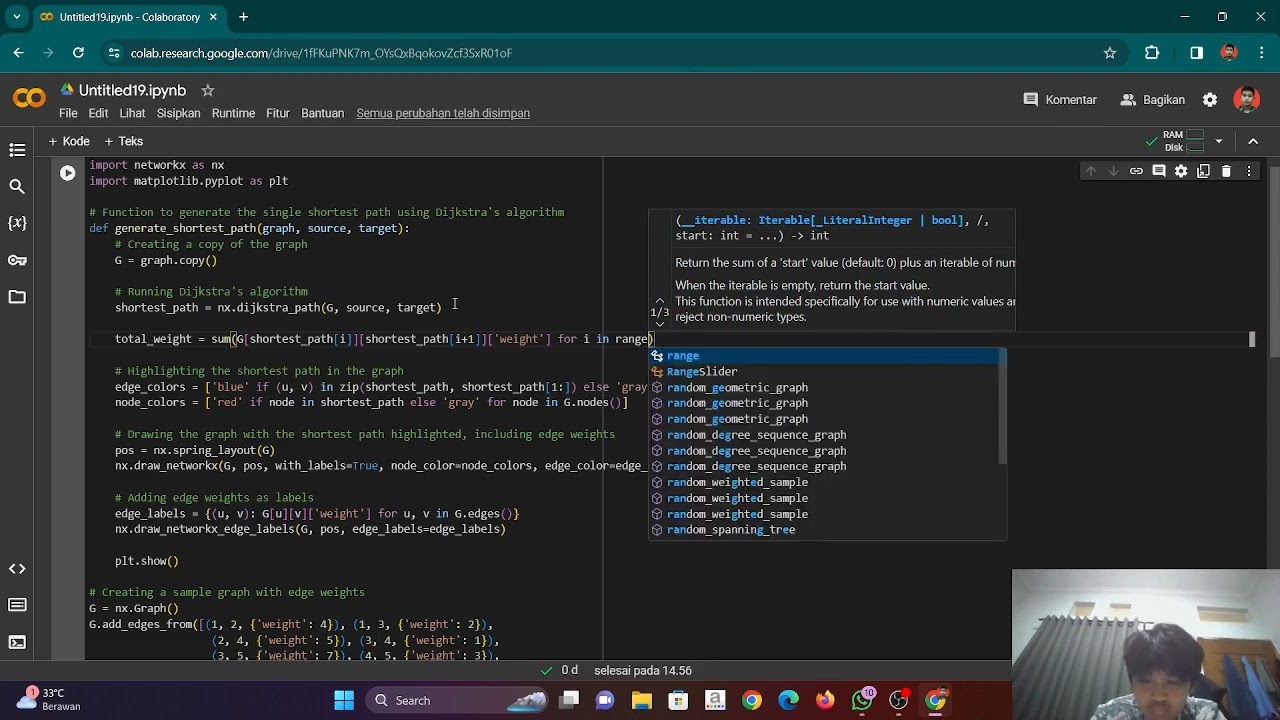The image size is (1280, 720).
Task: Go back to the previous page
Action: [19, 53]
